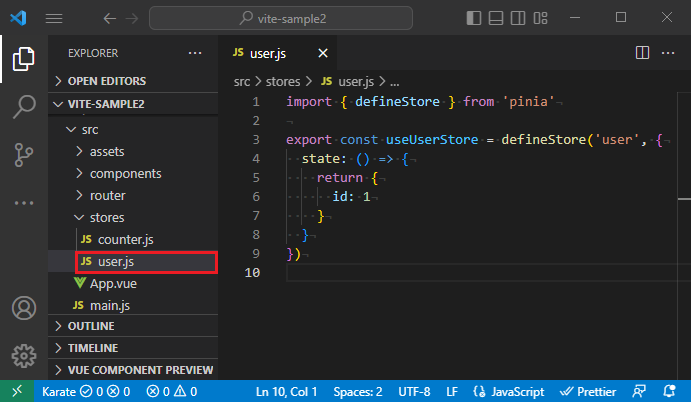Collapse the src folder

click(133, 130)
